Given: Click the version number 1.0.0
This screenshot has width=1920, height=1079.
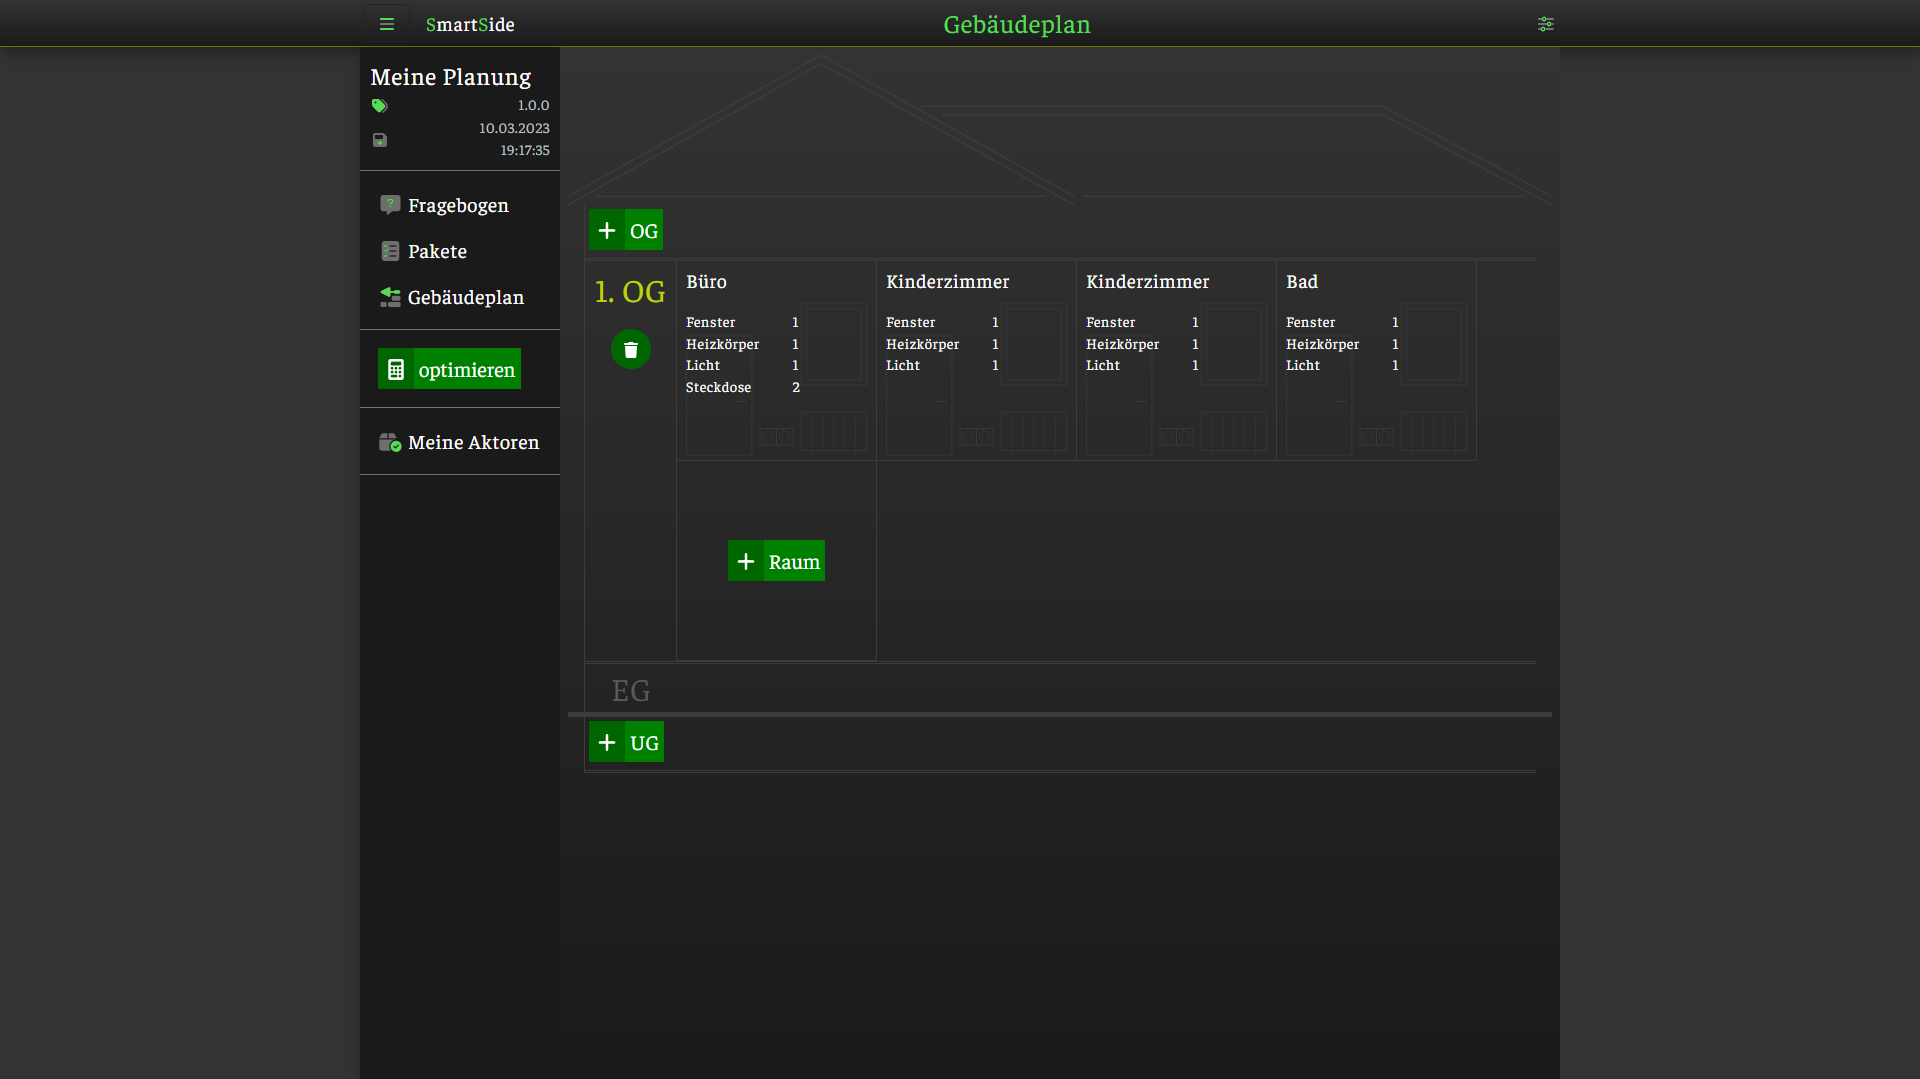Looking at the screenshot, I should (533, 105).
